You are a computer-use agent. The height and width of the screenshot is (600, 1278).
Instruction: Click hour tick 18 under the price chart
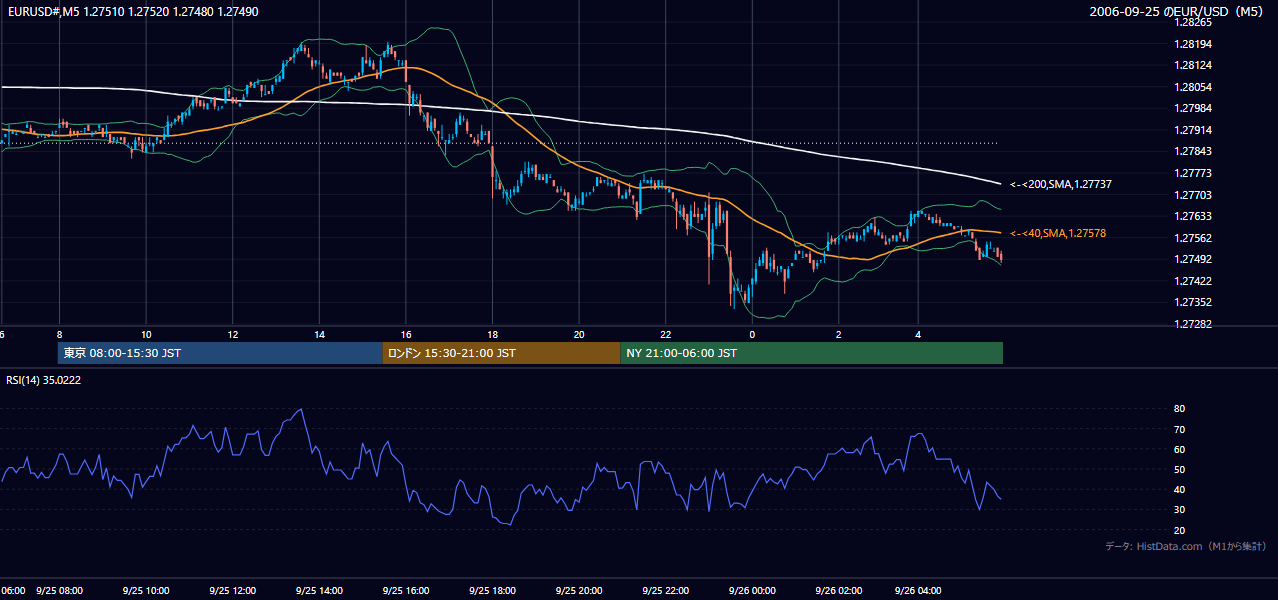[493, 334]
